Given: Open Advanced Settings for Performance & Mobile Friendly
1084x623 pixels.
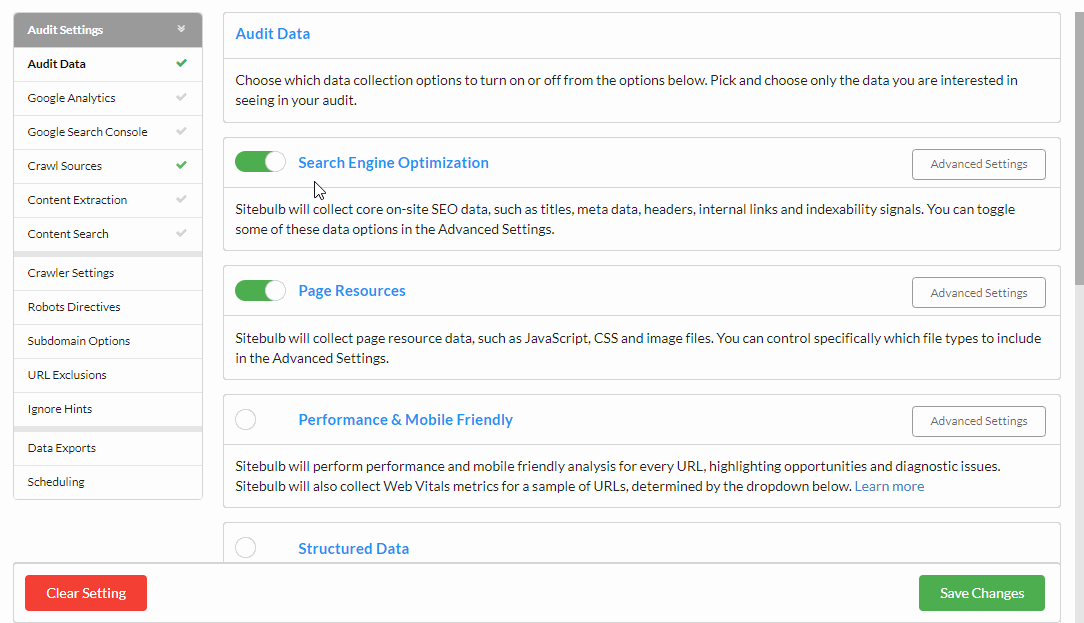Looking at the screenshot, I should pos(978,421).
